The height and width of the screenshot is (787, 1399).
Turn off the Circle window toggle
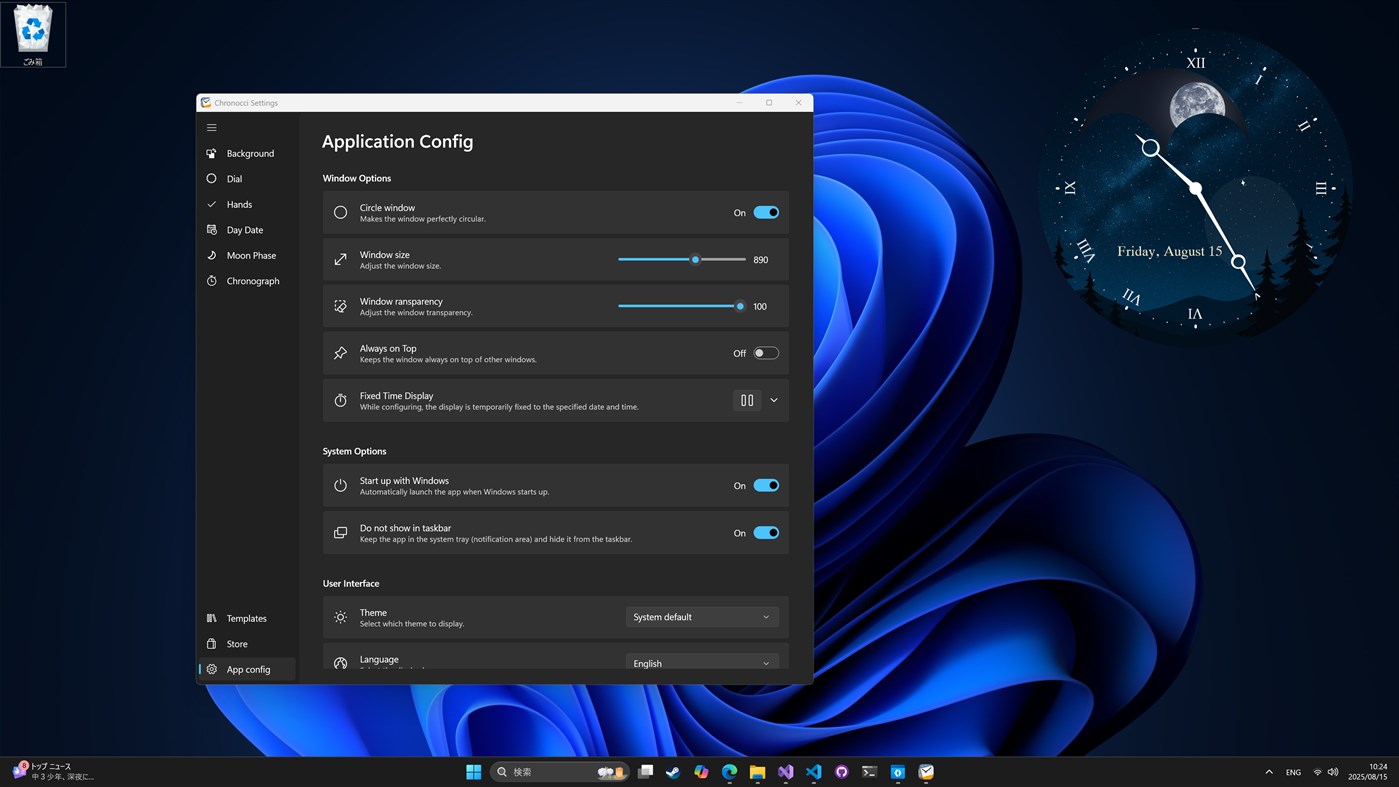pos(766,213)
